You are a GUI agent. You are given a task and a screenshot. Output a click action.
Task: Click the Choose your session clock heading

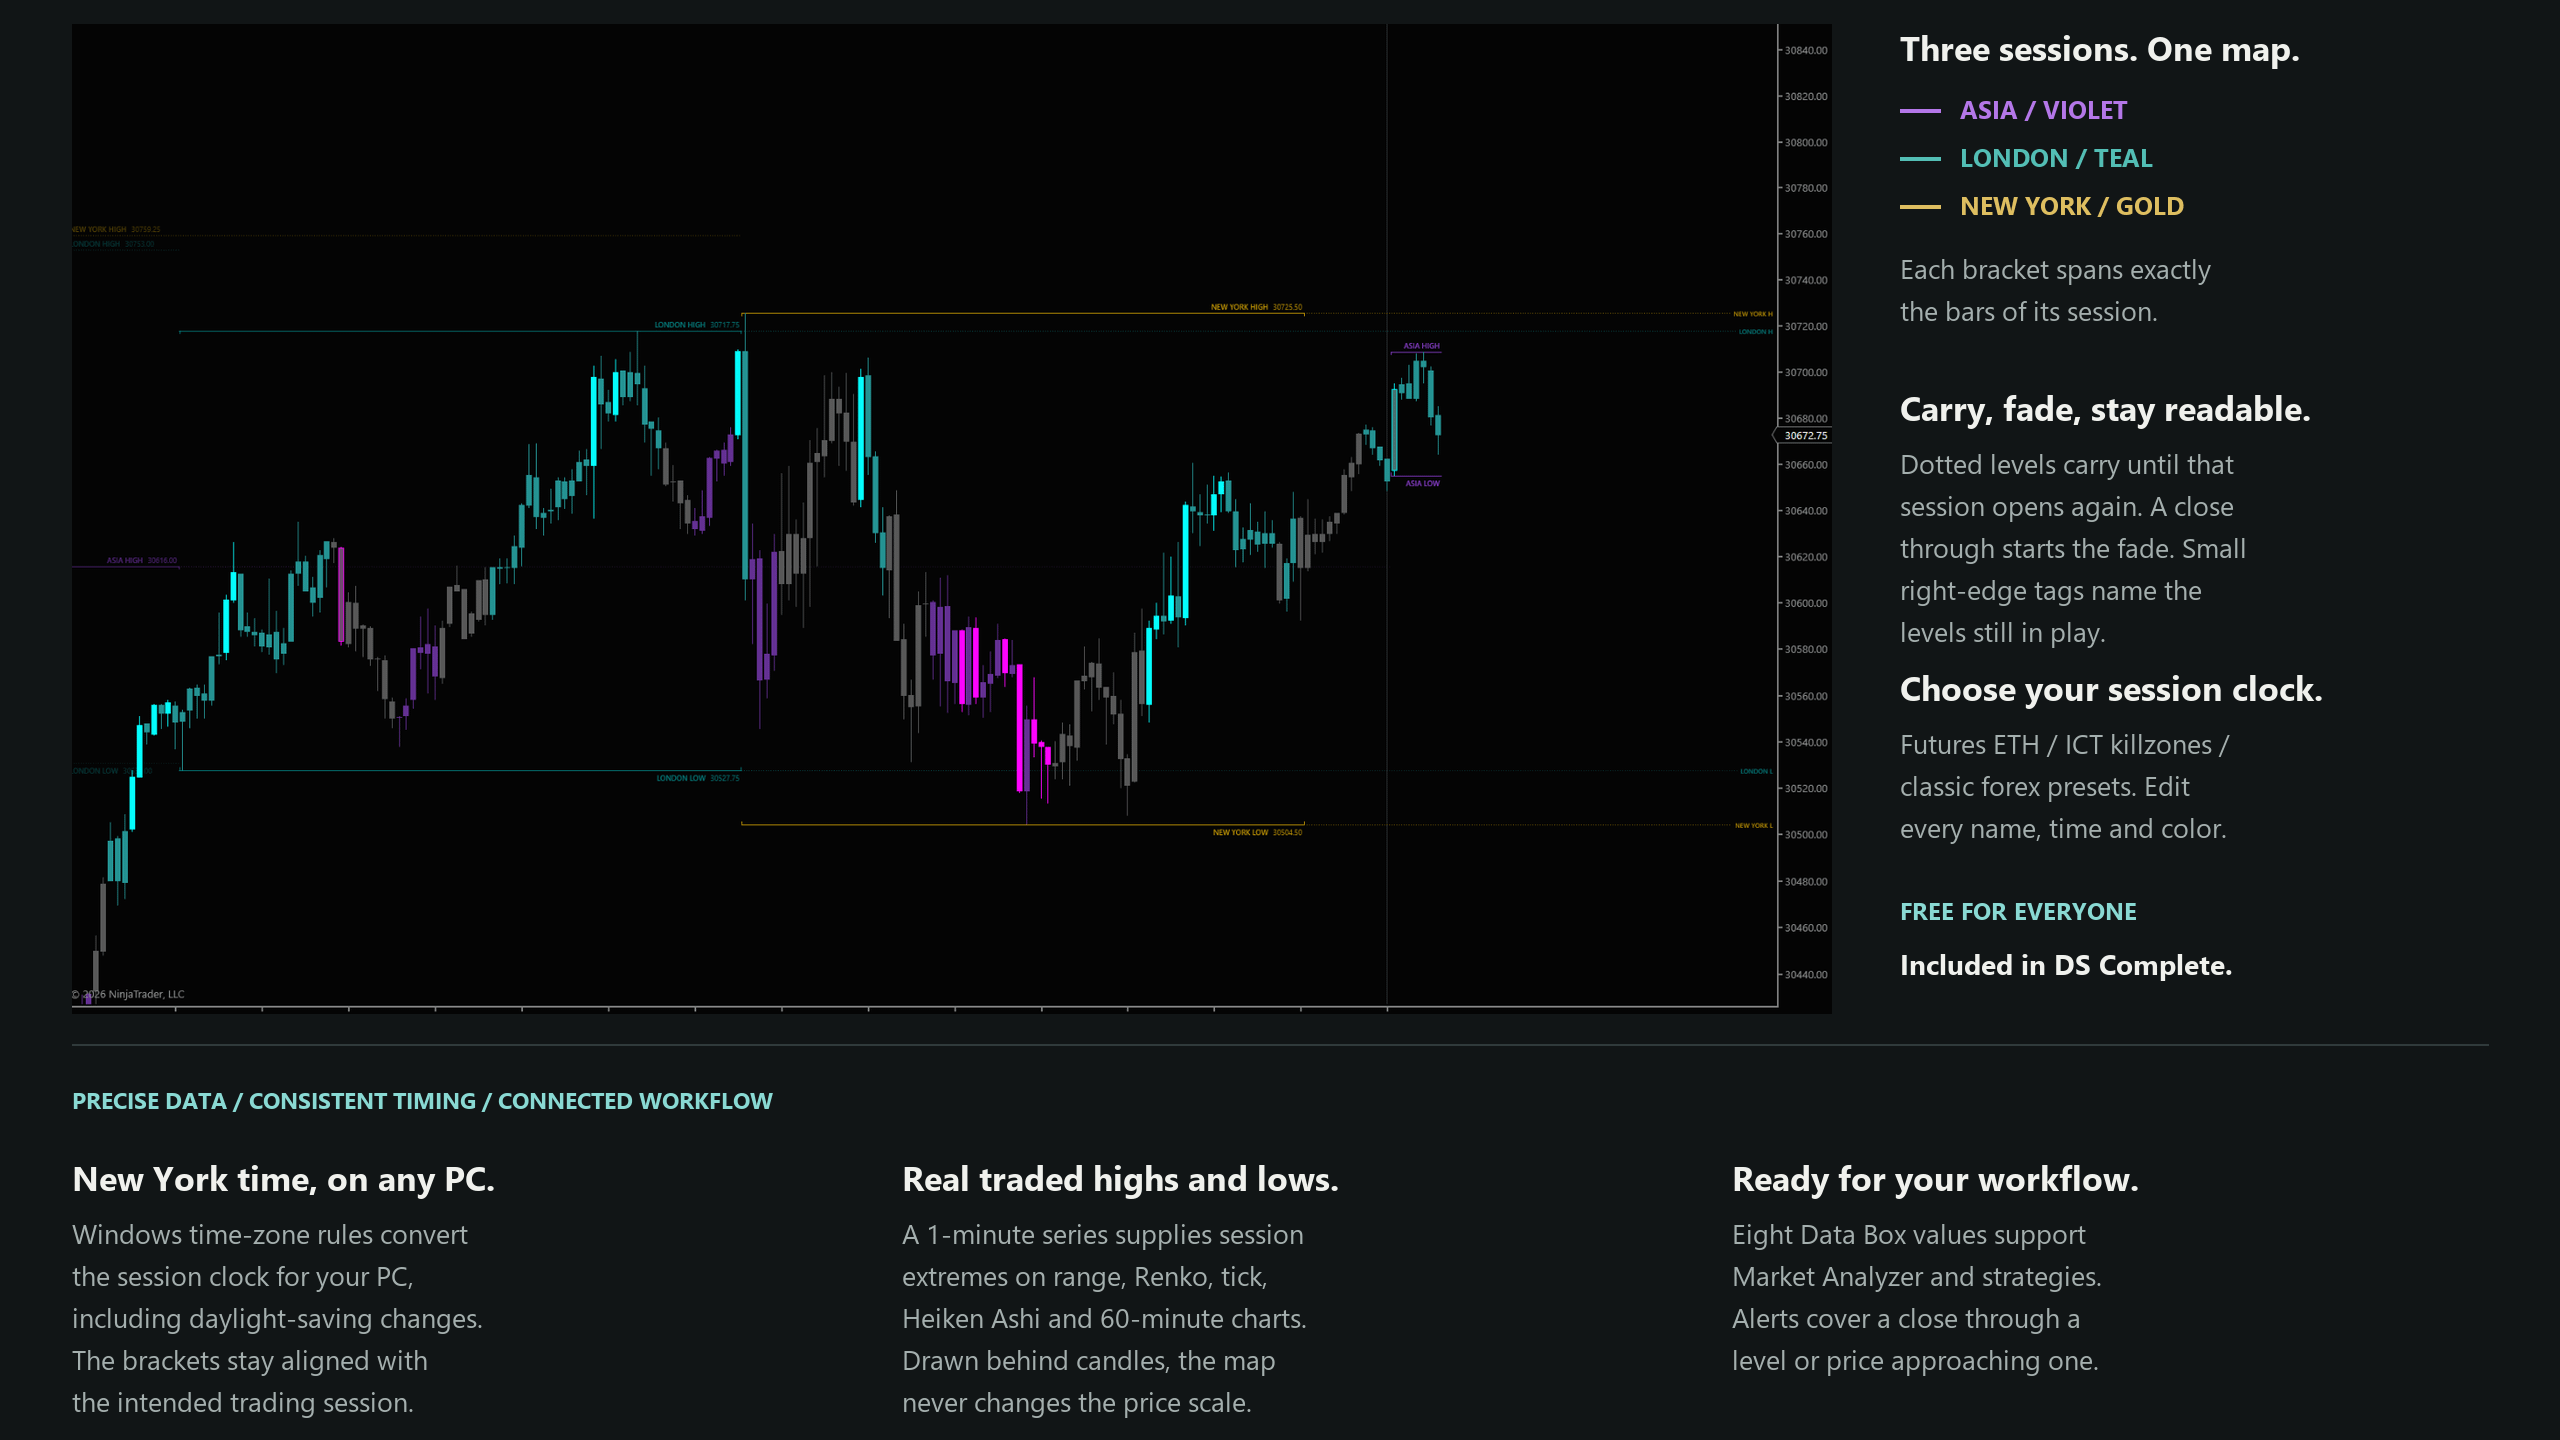[x=2111, y=690]
